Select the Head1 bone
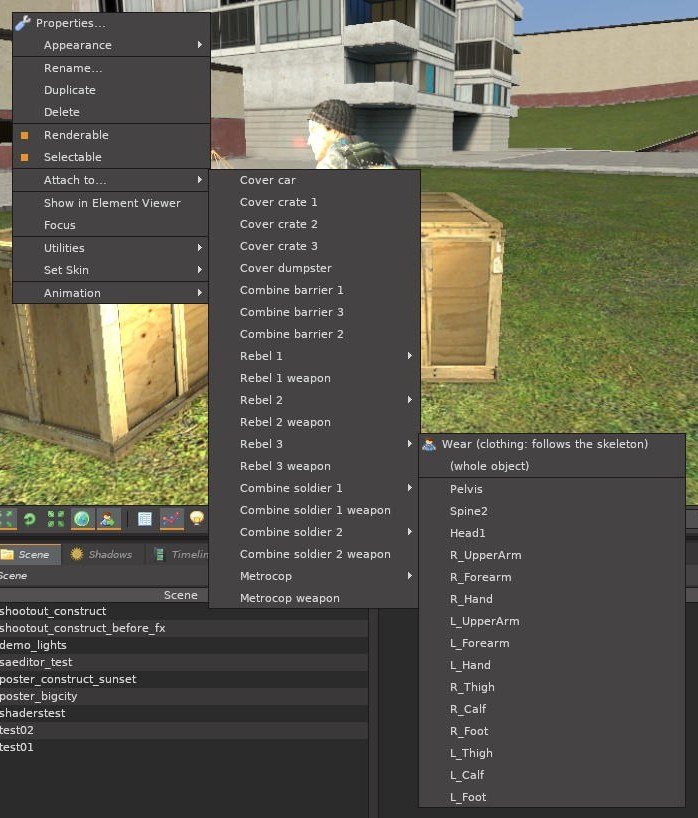The height and width of the screenshot is (818, 698). click(x=552, y=533)
